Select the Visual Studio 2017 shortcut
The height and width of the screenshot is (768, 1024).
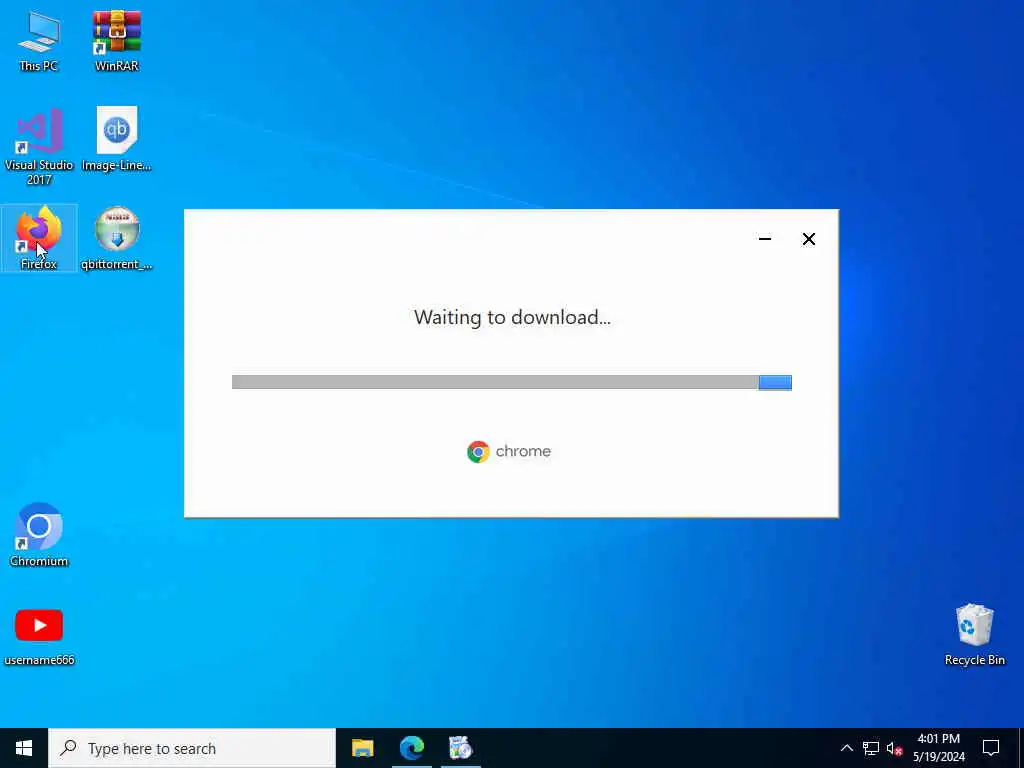click(39, 146)
